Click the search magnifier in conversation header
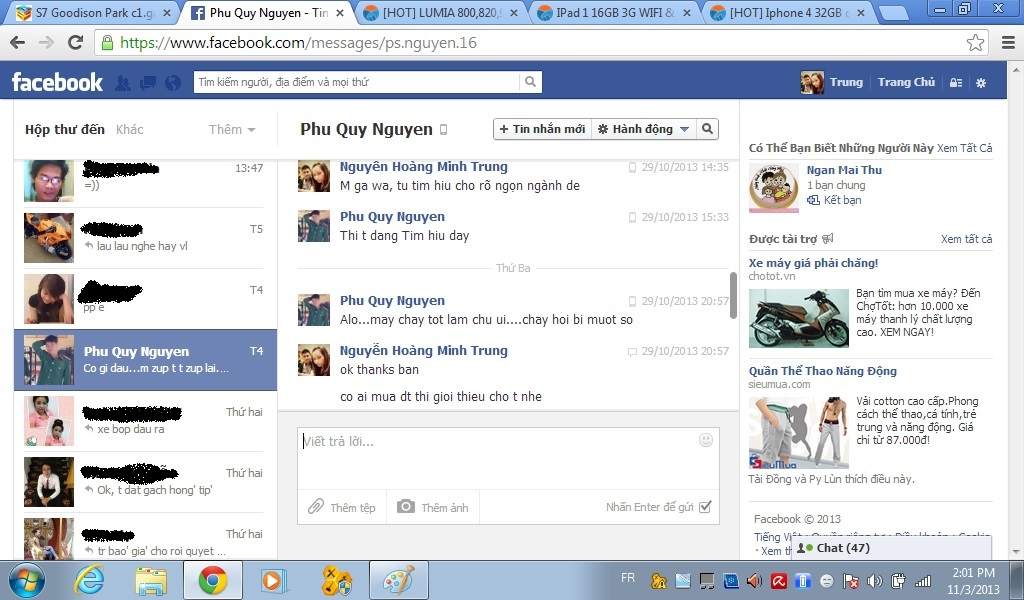1024x600 pixels. point(707,129)
